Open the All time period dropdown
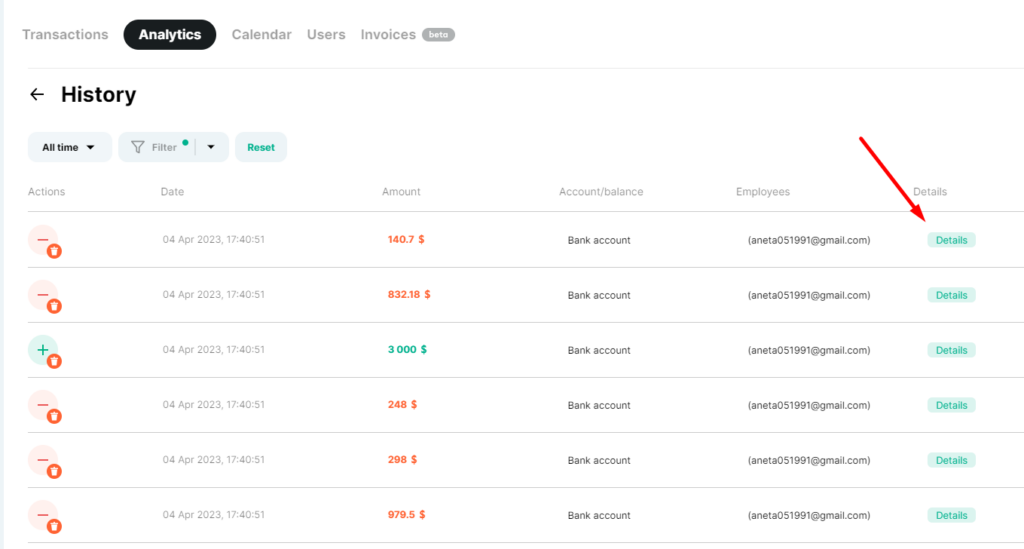The height and width of the screenshot is (549, 1024). click(x=69, y=148)
